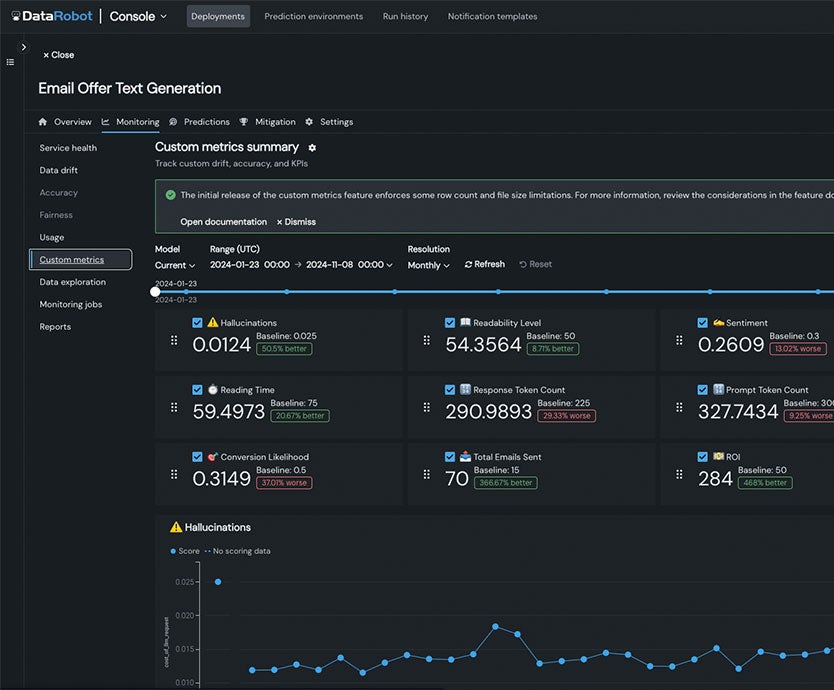Grab the Sentiment tile drag handle
The height and width of the screenshot is (690, 834).
tap(679, 340)
